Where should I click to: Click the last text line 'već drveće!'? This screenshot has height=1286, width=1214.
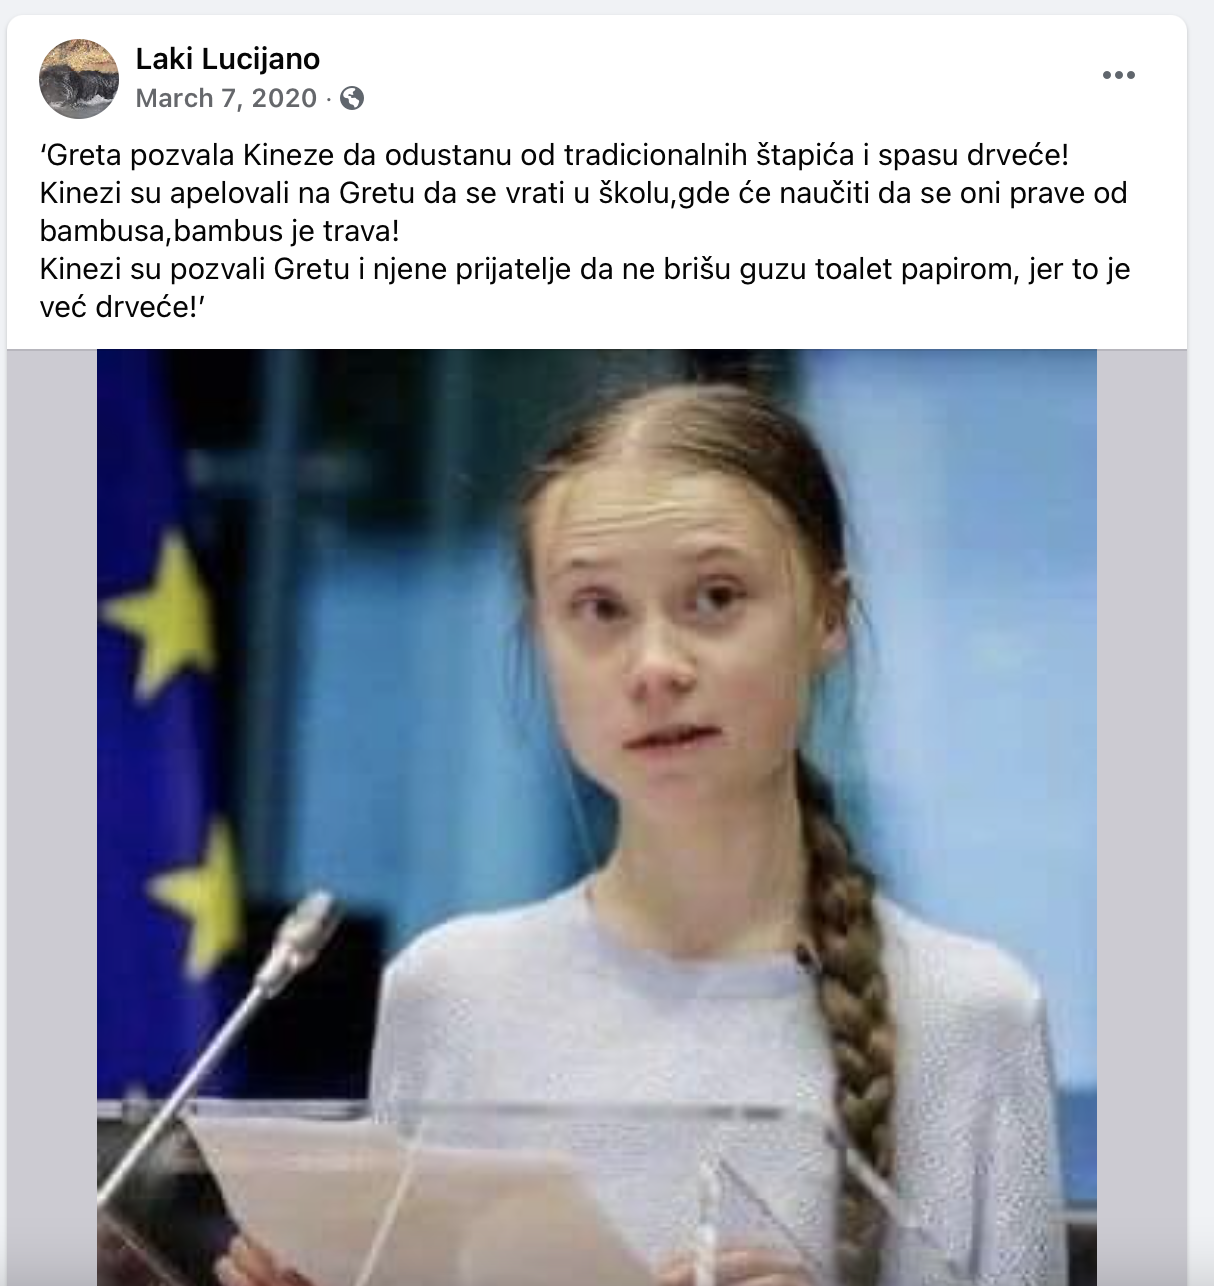[x=122, y=307]
